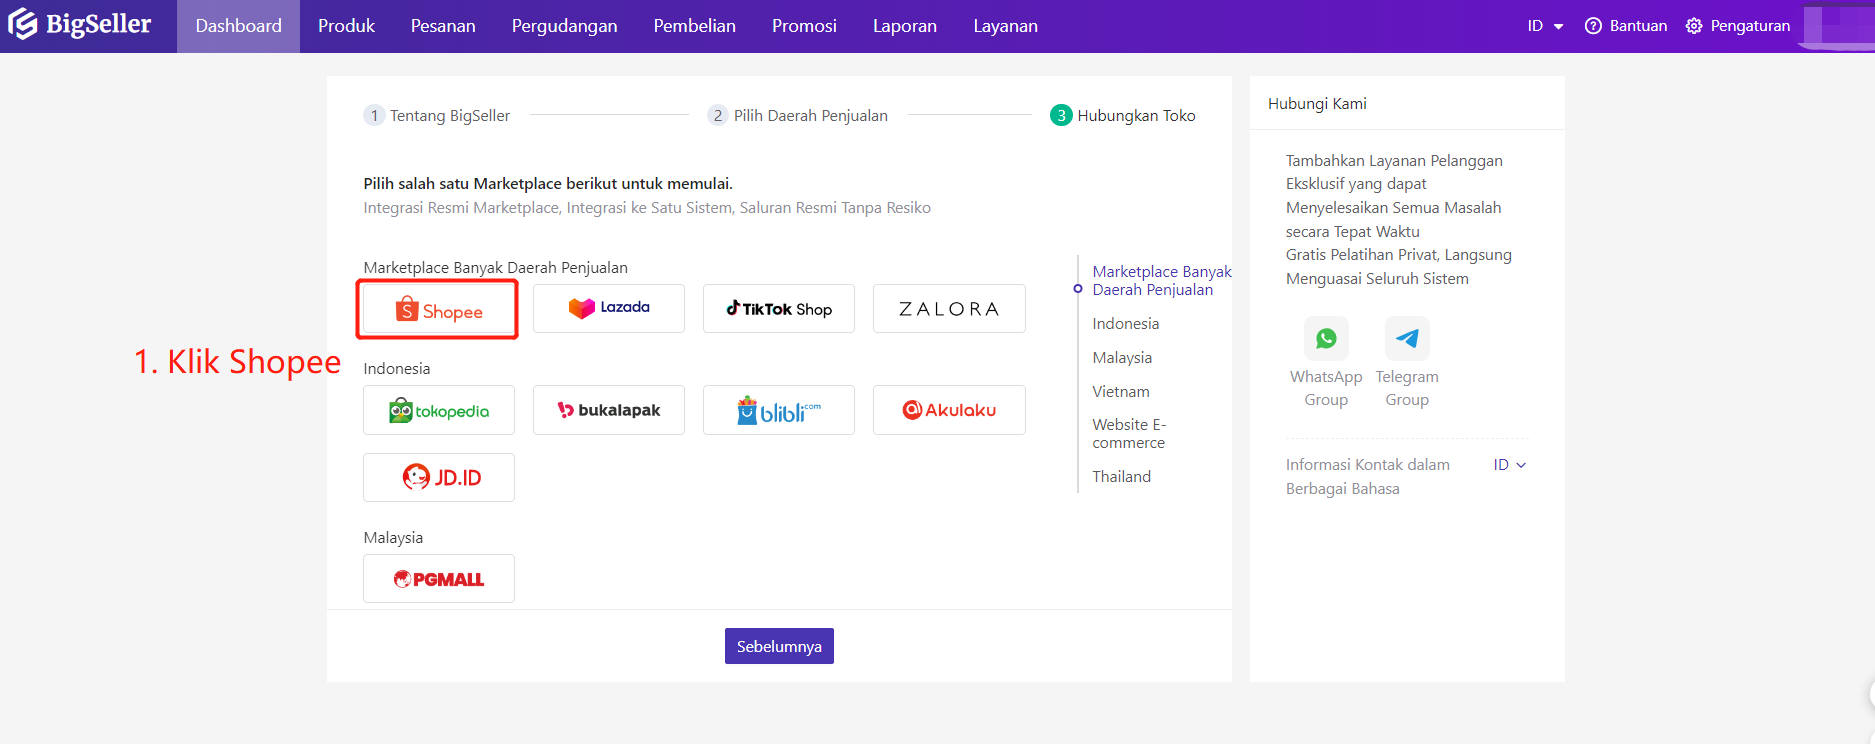
Task: Jump to Vietnam section in side nav
Action: (x=1121, y=392)
